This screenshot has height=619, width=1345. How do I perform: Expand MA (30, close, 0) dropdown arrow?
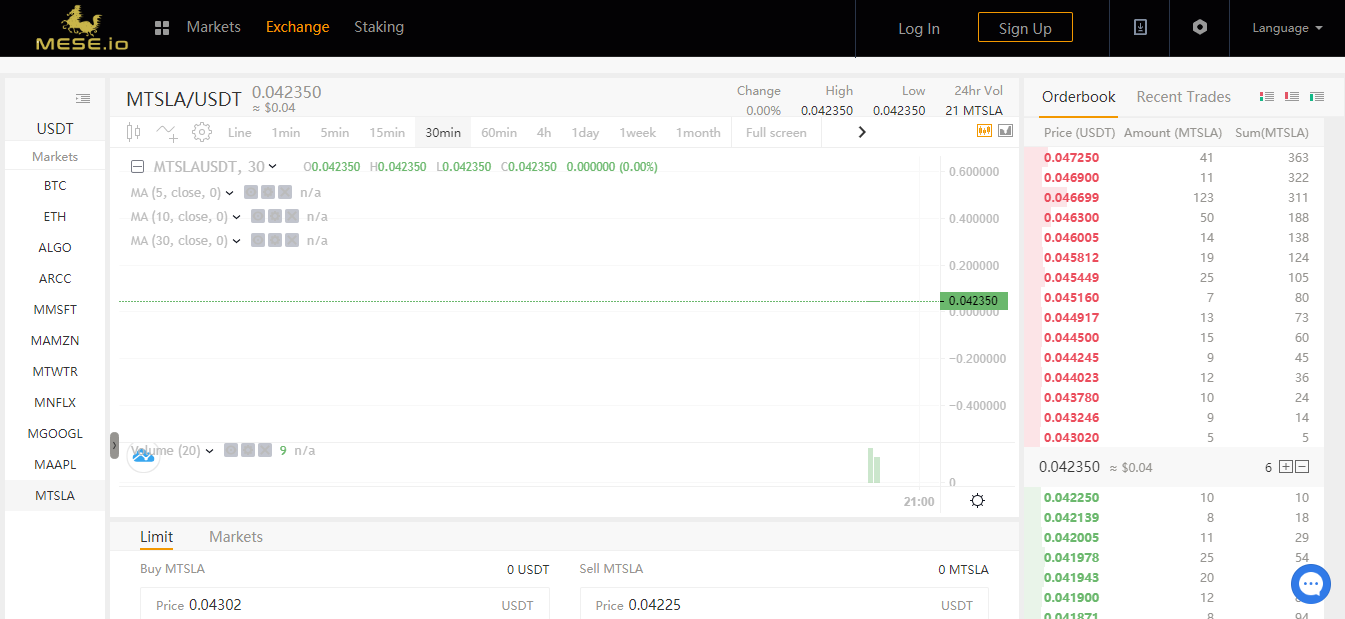click(x=237, y=240)
